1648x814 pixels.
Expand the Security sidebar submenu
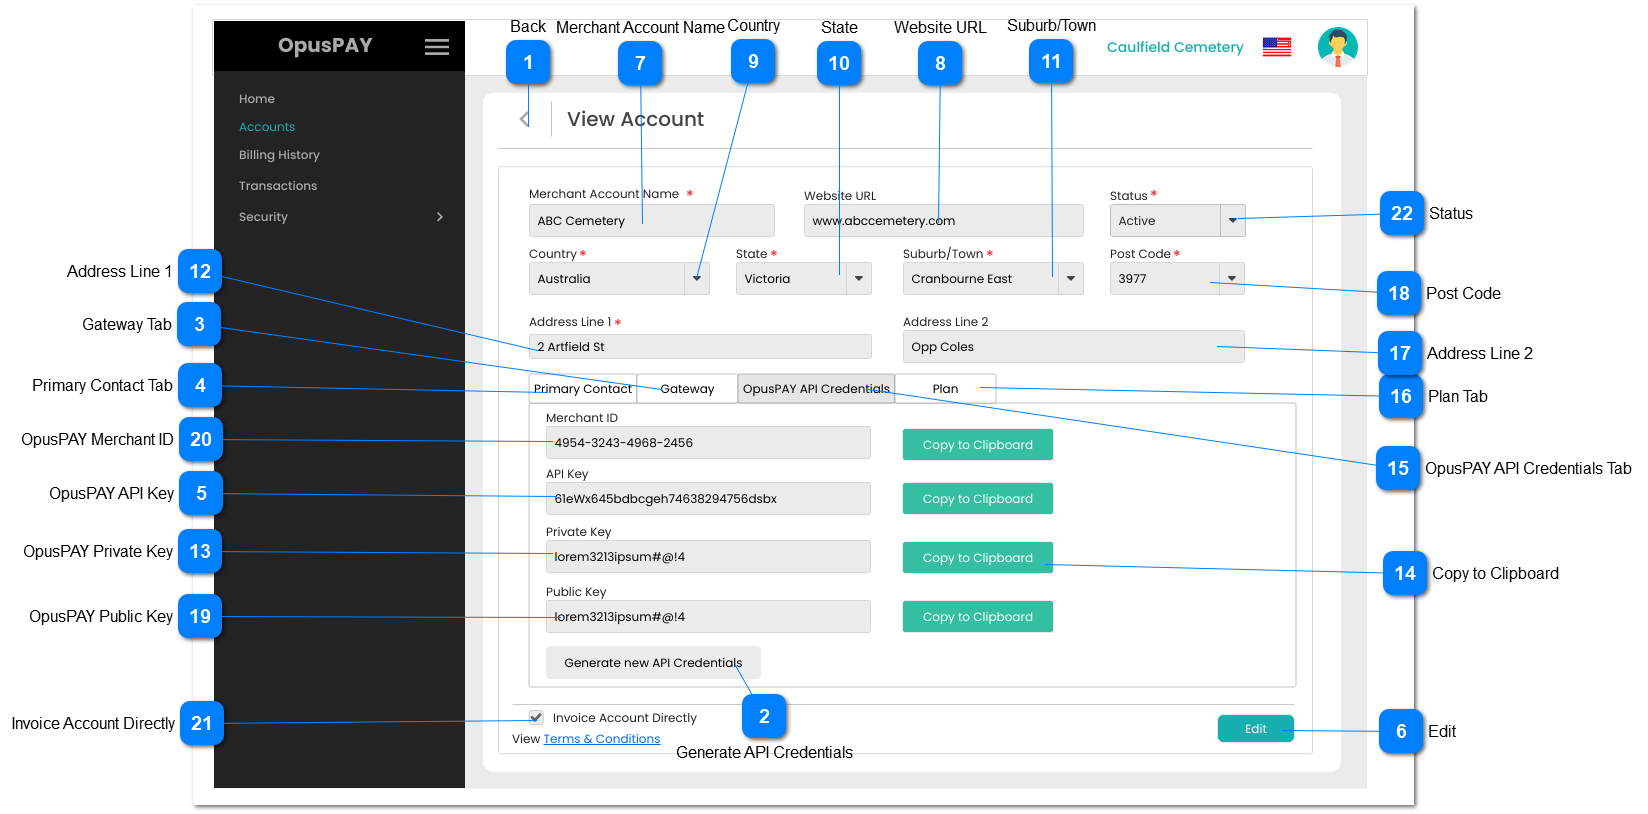[x=439, y=217]
